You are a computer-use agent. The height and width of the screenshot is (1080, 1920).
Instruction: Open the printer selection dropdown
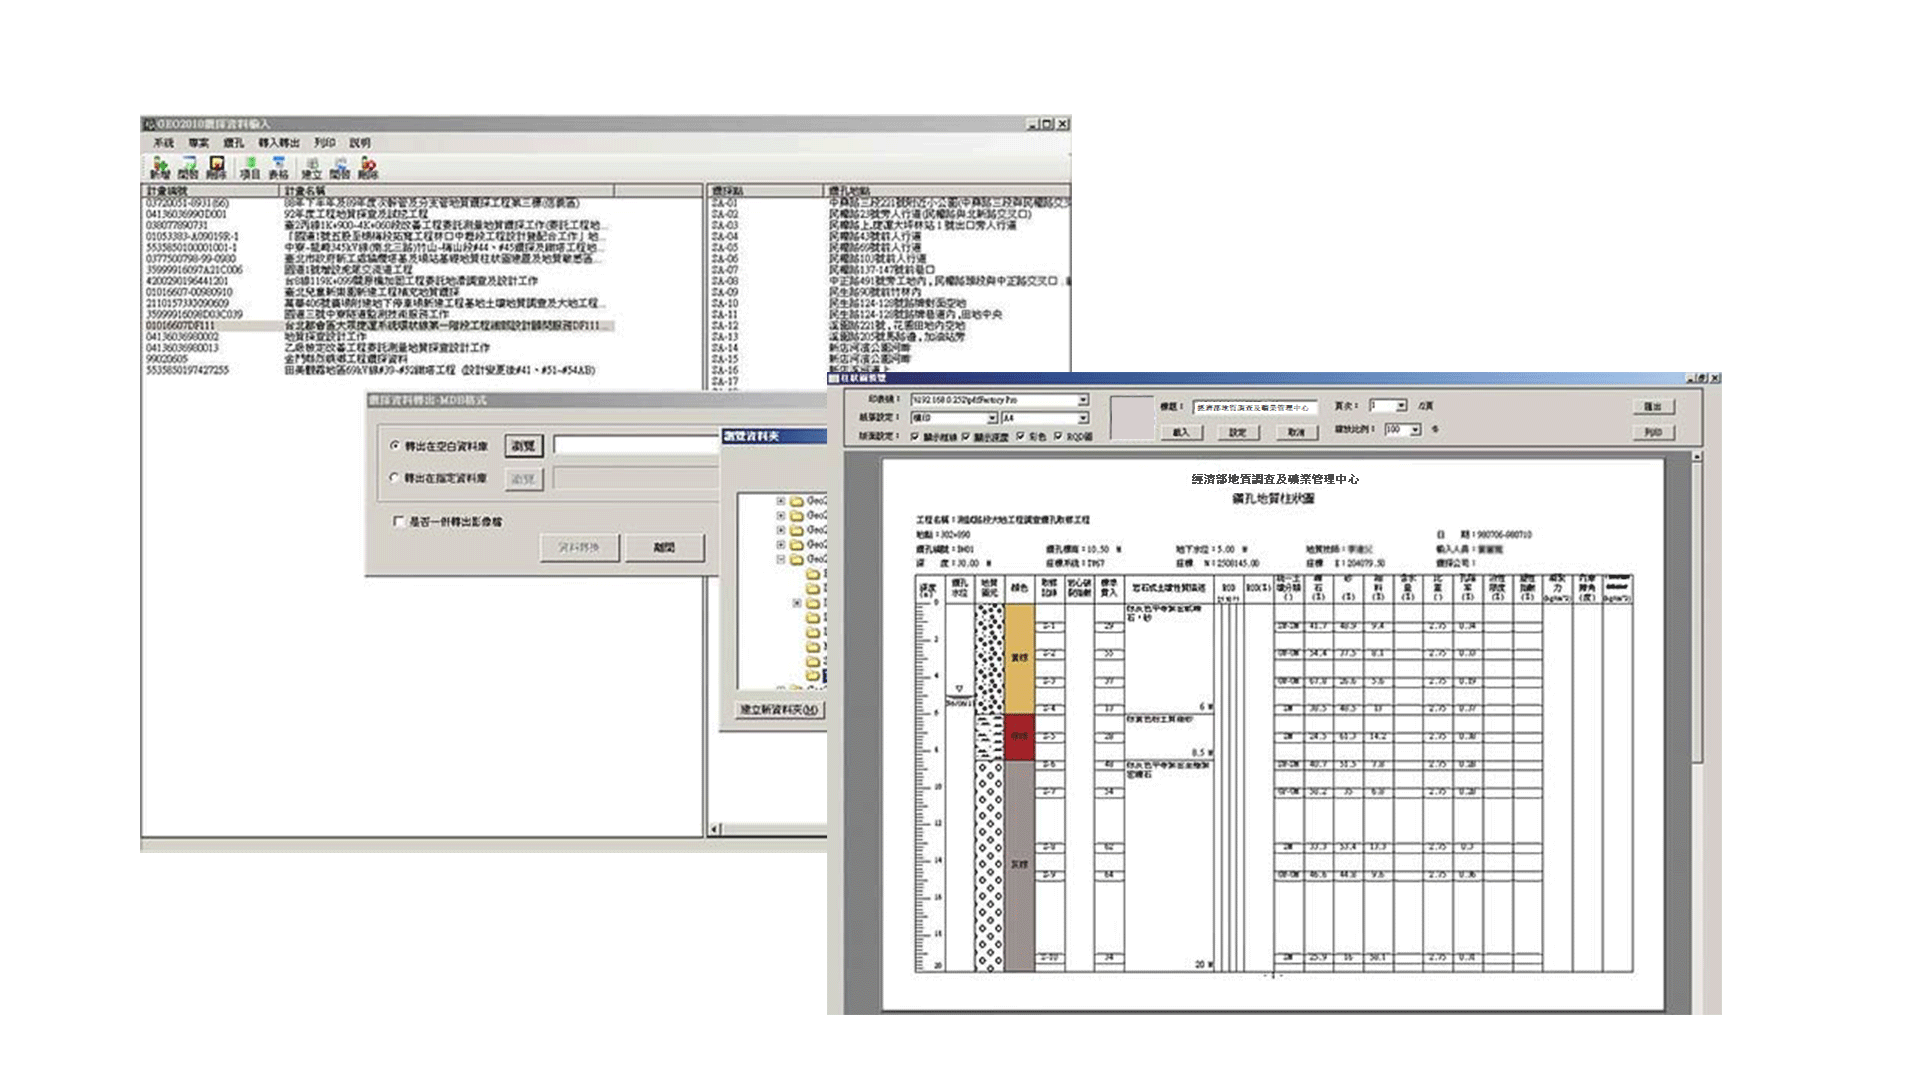1083,400
